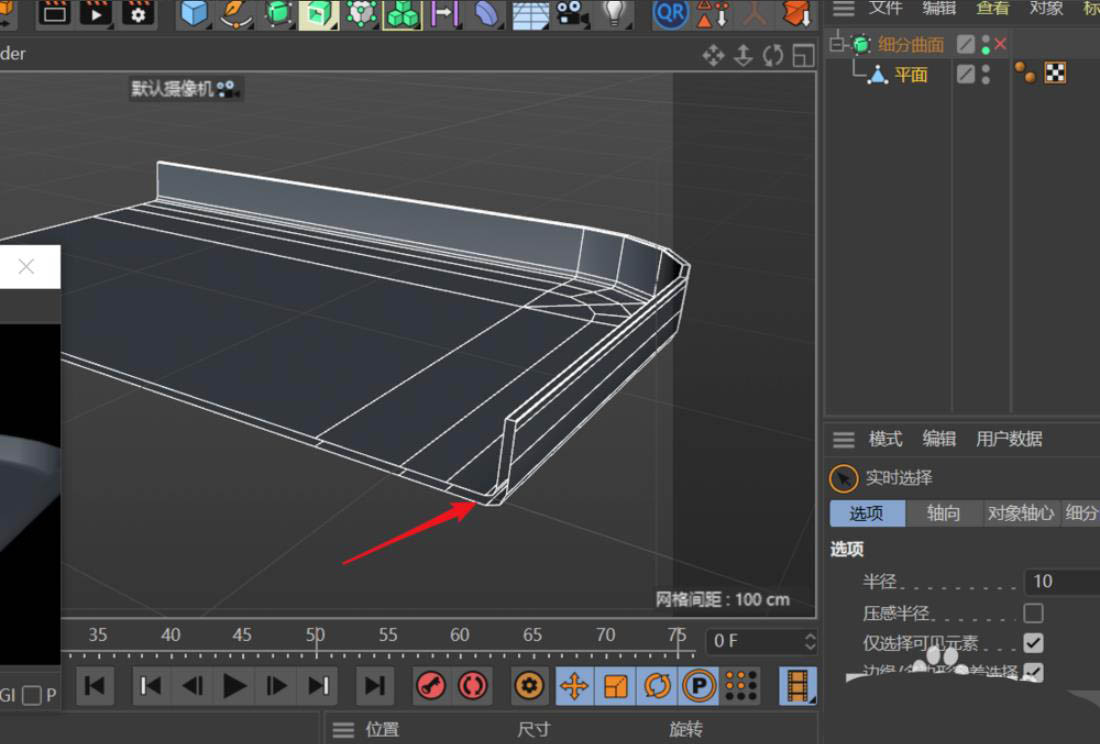
Task: Open the coordinates panel hamburger menu
Action: click(343, 731)
